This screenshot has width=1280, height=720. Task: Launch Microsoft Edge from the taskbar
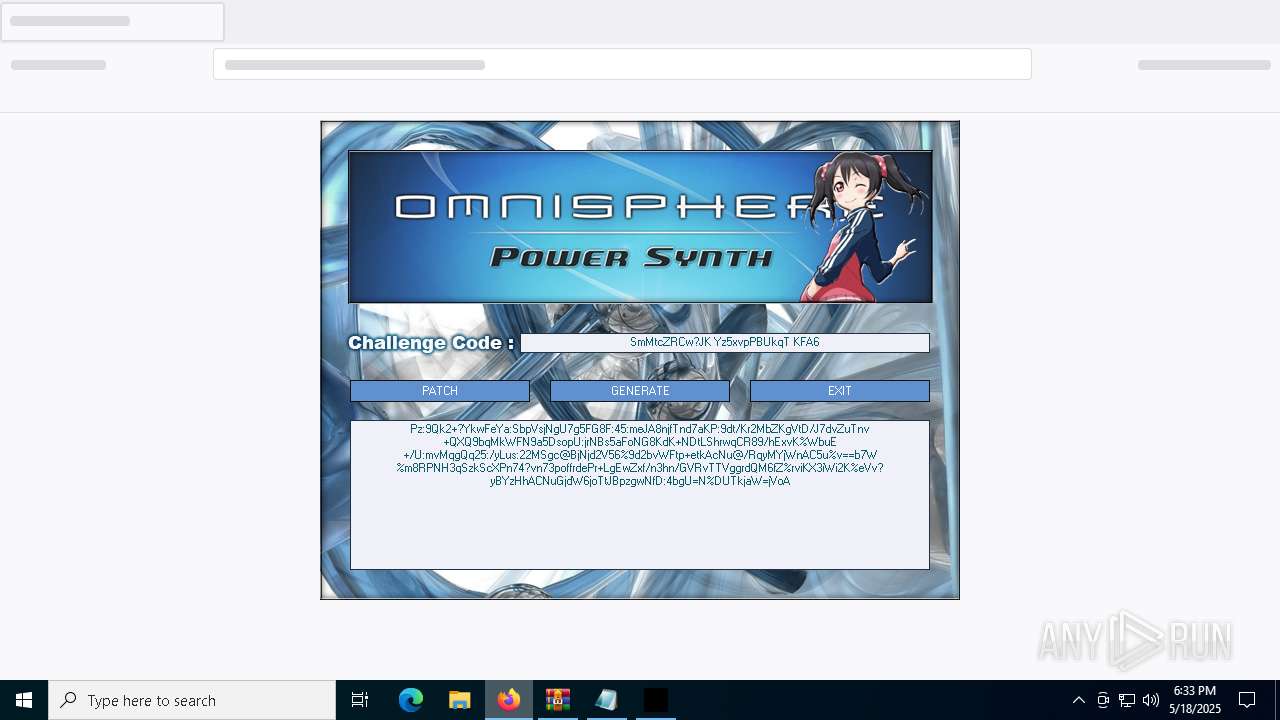(411, 700)
